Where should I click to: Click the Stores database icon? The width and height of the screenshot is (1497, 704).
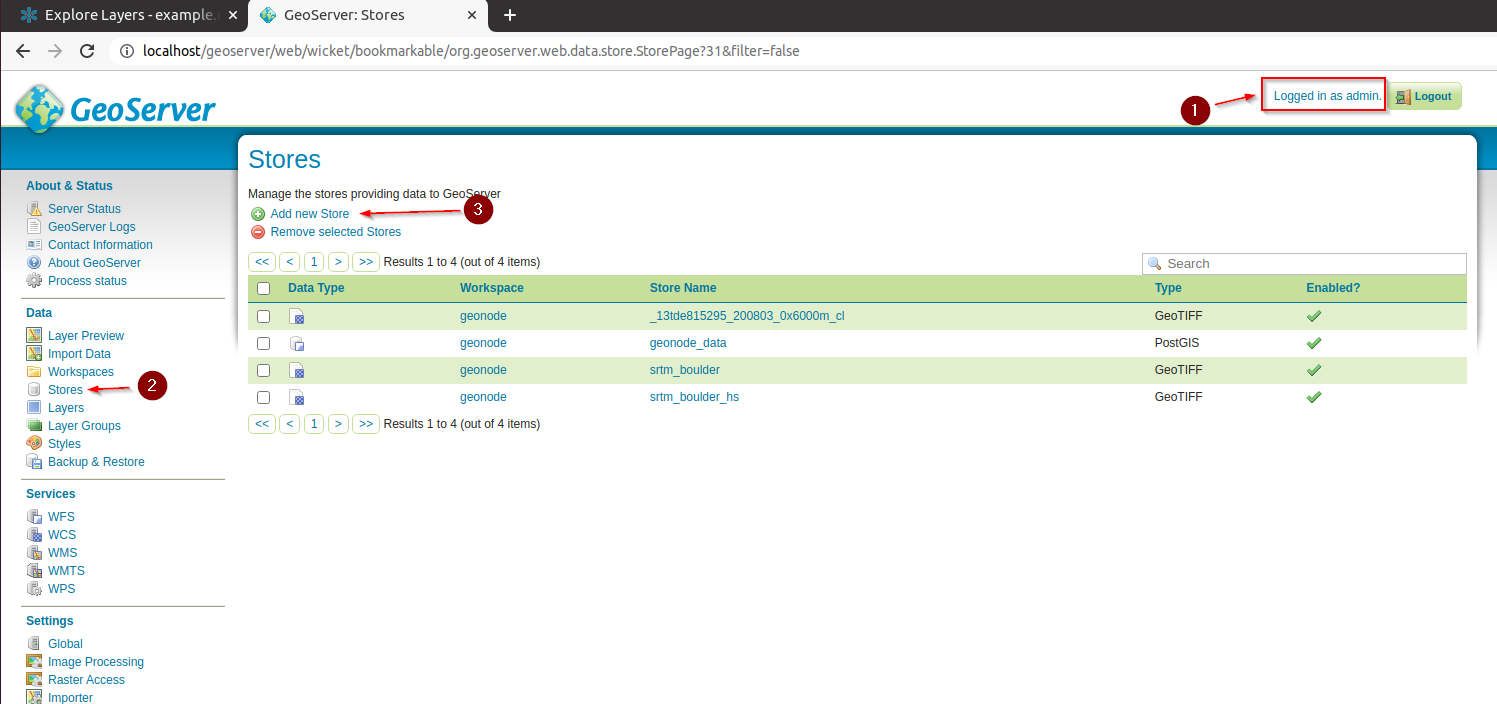coord(34,390)
